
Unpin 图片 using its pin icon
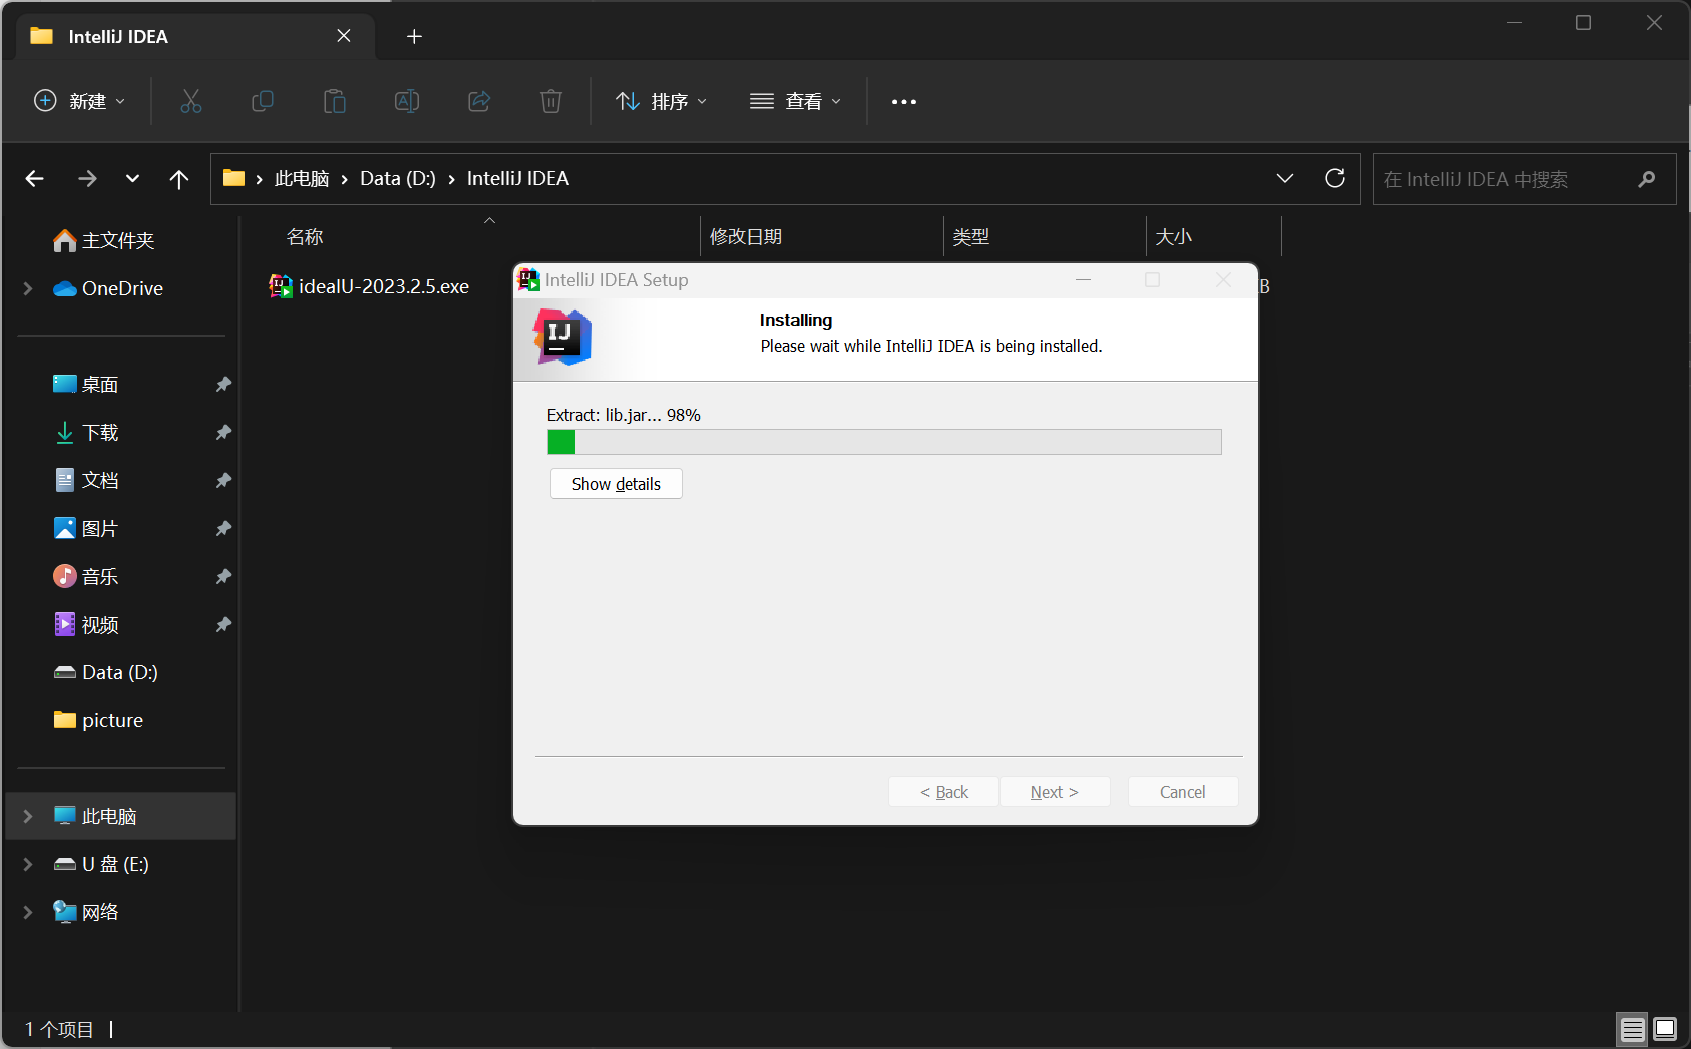click(x=223, y=528)
